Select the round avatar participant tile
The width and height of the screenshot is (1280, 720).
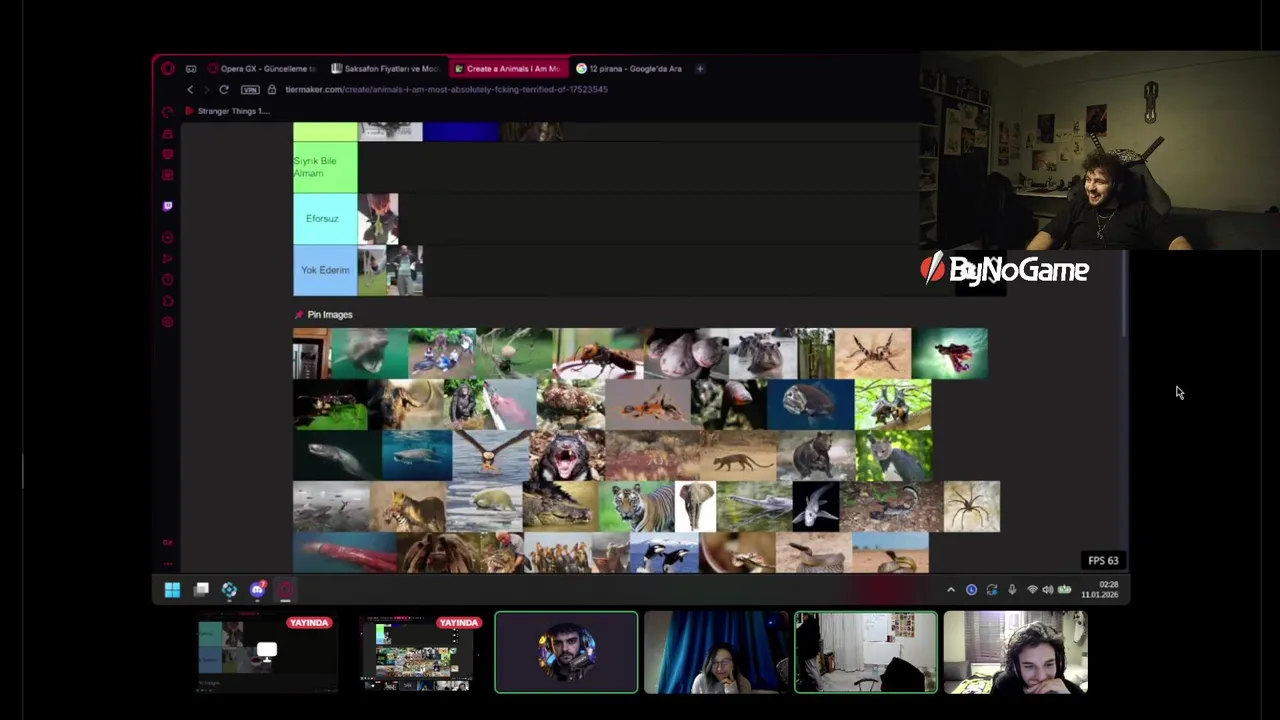click(x=566, y=652)
